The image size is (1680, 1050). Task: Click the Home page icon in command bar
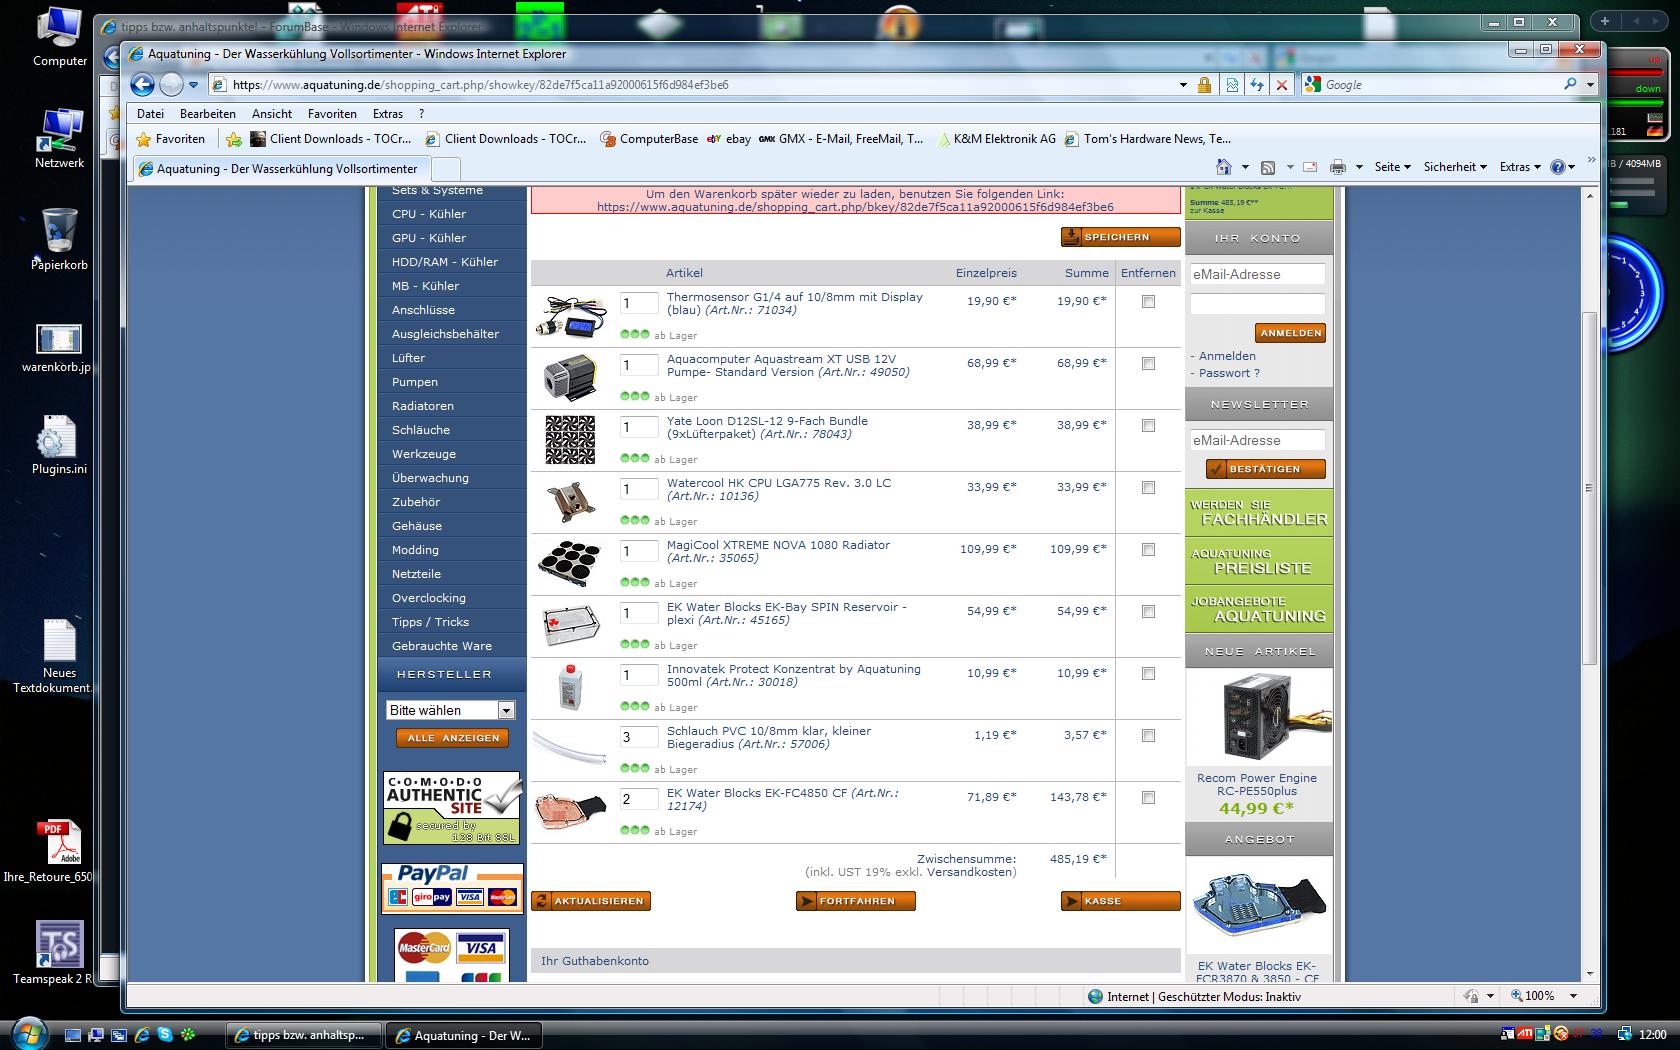pyautogui.click(x=1223, y=167)
